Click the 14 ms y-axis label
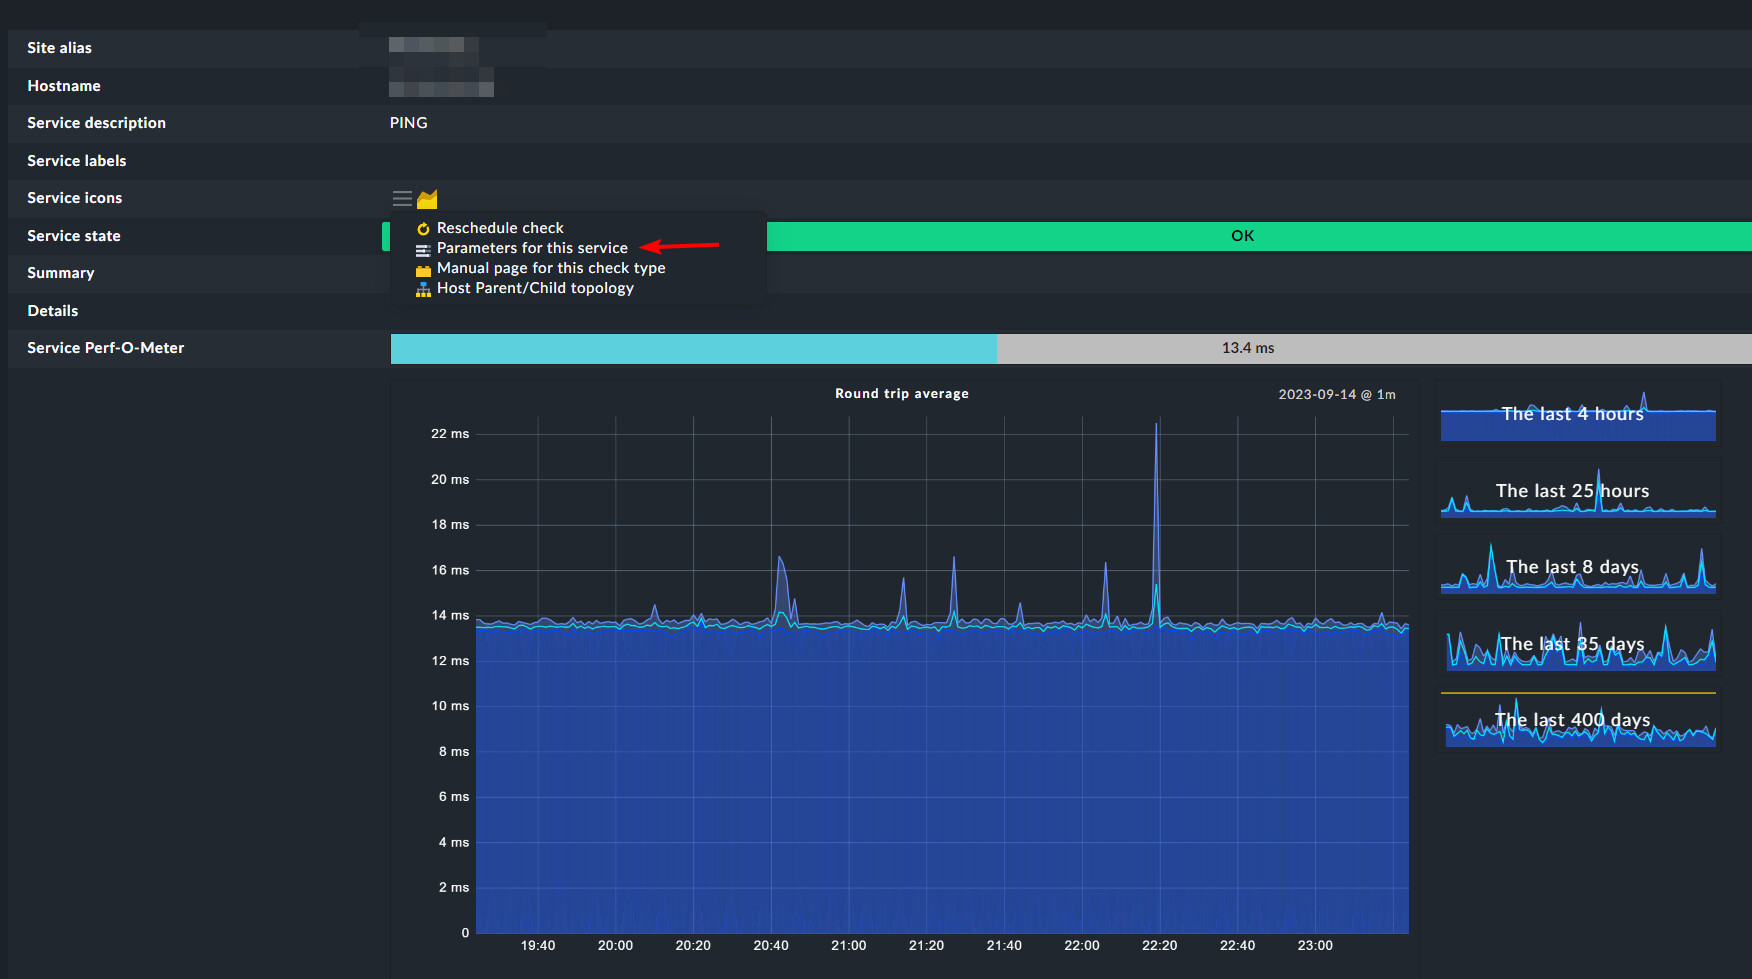Screen dimensions: 1752x979 pos(450,616)
